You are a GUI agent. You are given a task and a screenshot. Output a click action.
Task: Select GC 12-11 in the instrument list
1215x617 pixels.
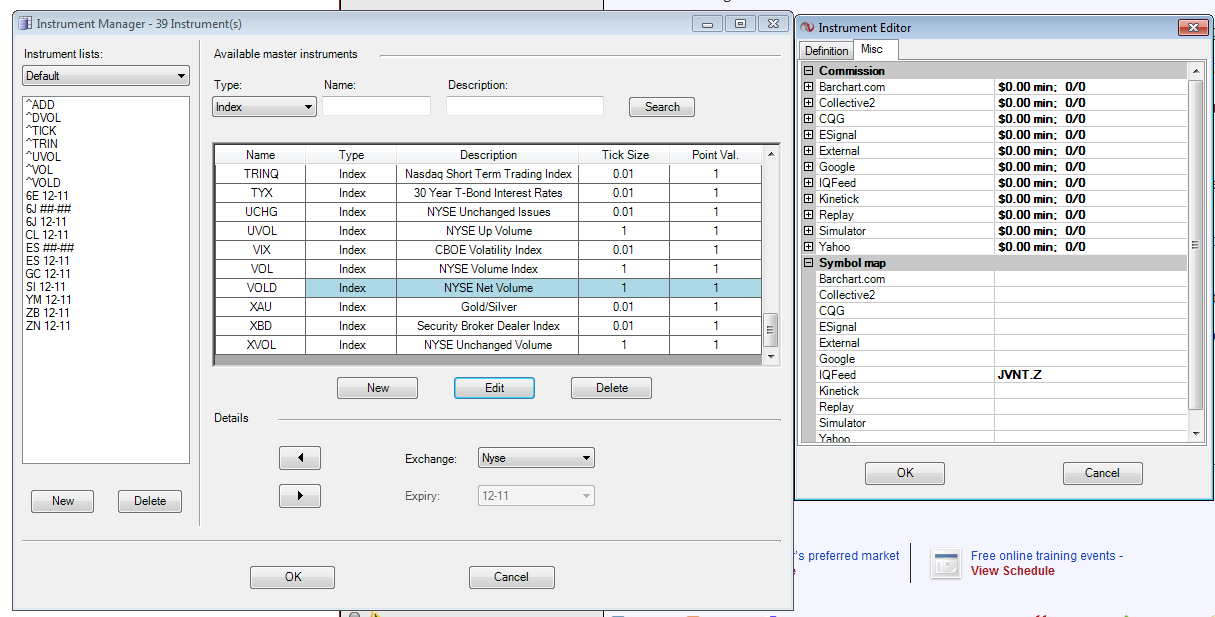pyautogui.click(x=48, y=274)
